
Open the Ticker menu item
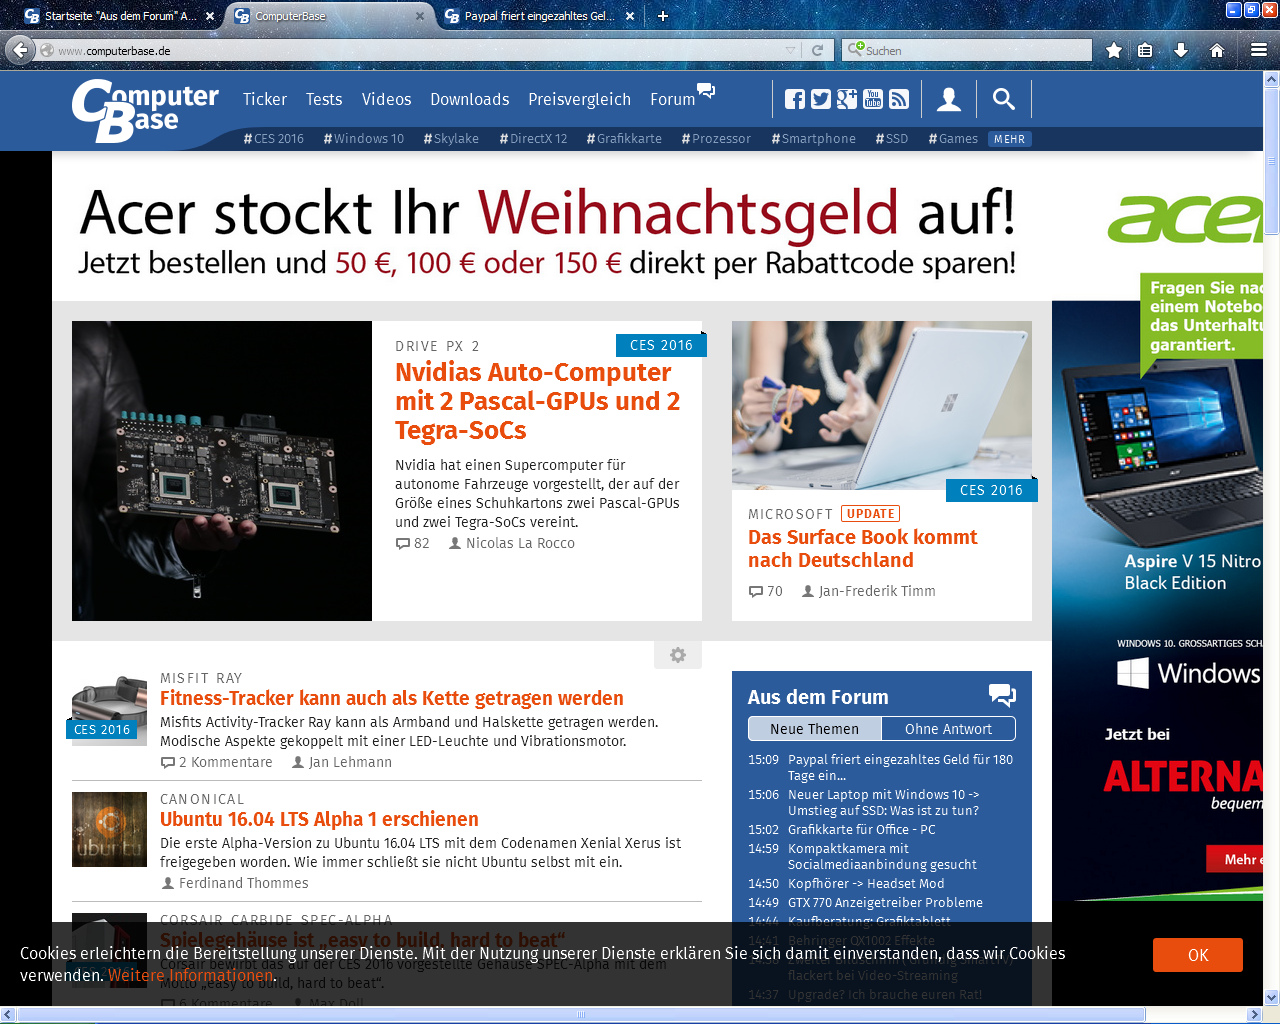[x=264, y=99]
